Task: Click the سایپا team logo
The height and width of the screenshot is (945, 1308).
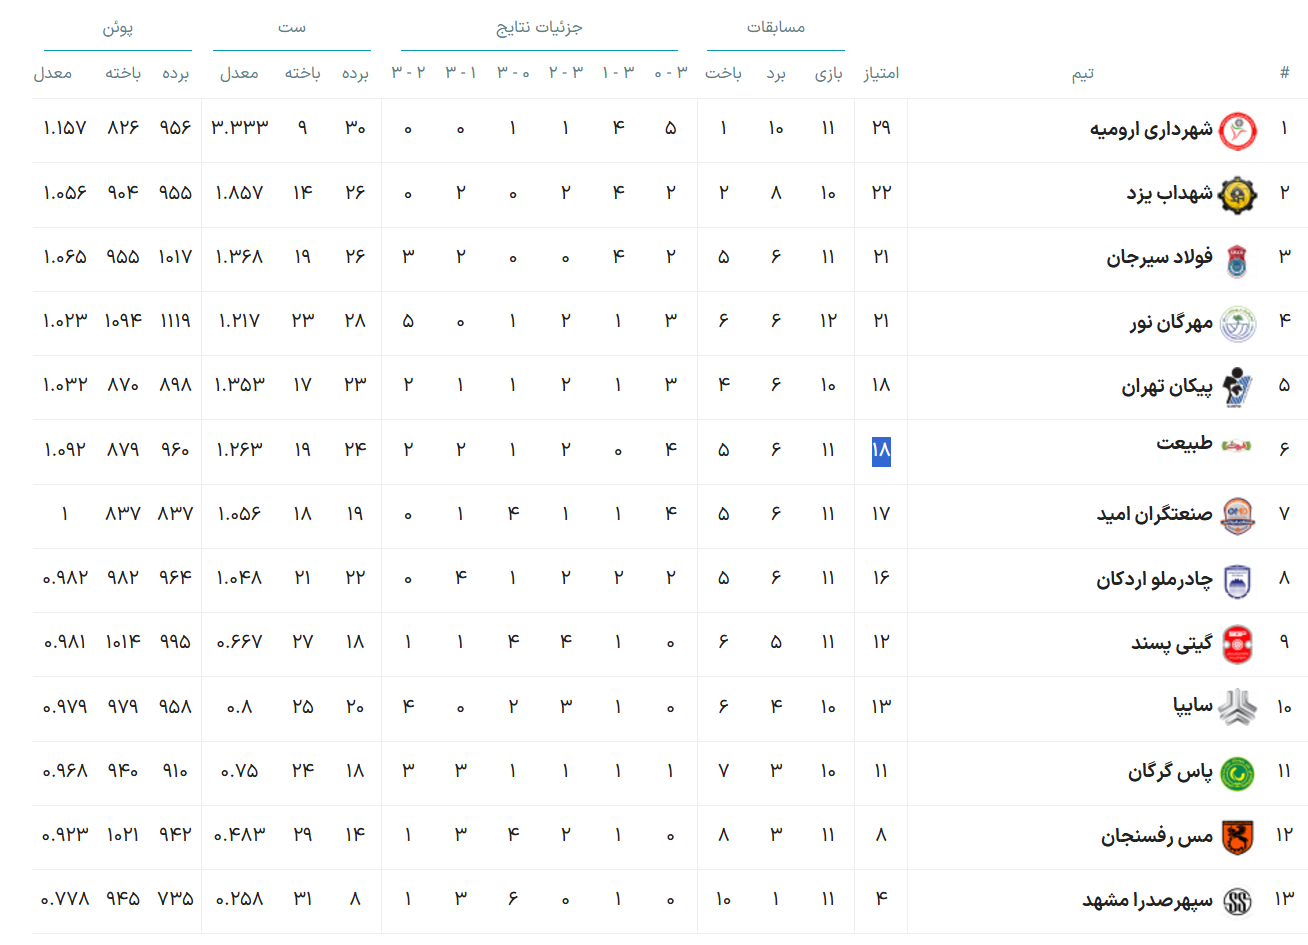Action: point(1238,708)
